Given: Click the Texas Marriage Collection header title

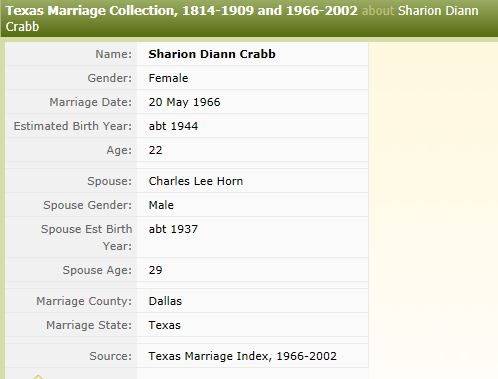Looking at the screenshot, I should 182,11.
